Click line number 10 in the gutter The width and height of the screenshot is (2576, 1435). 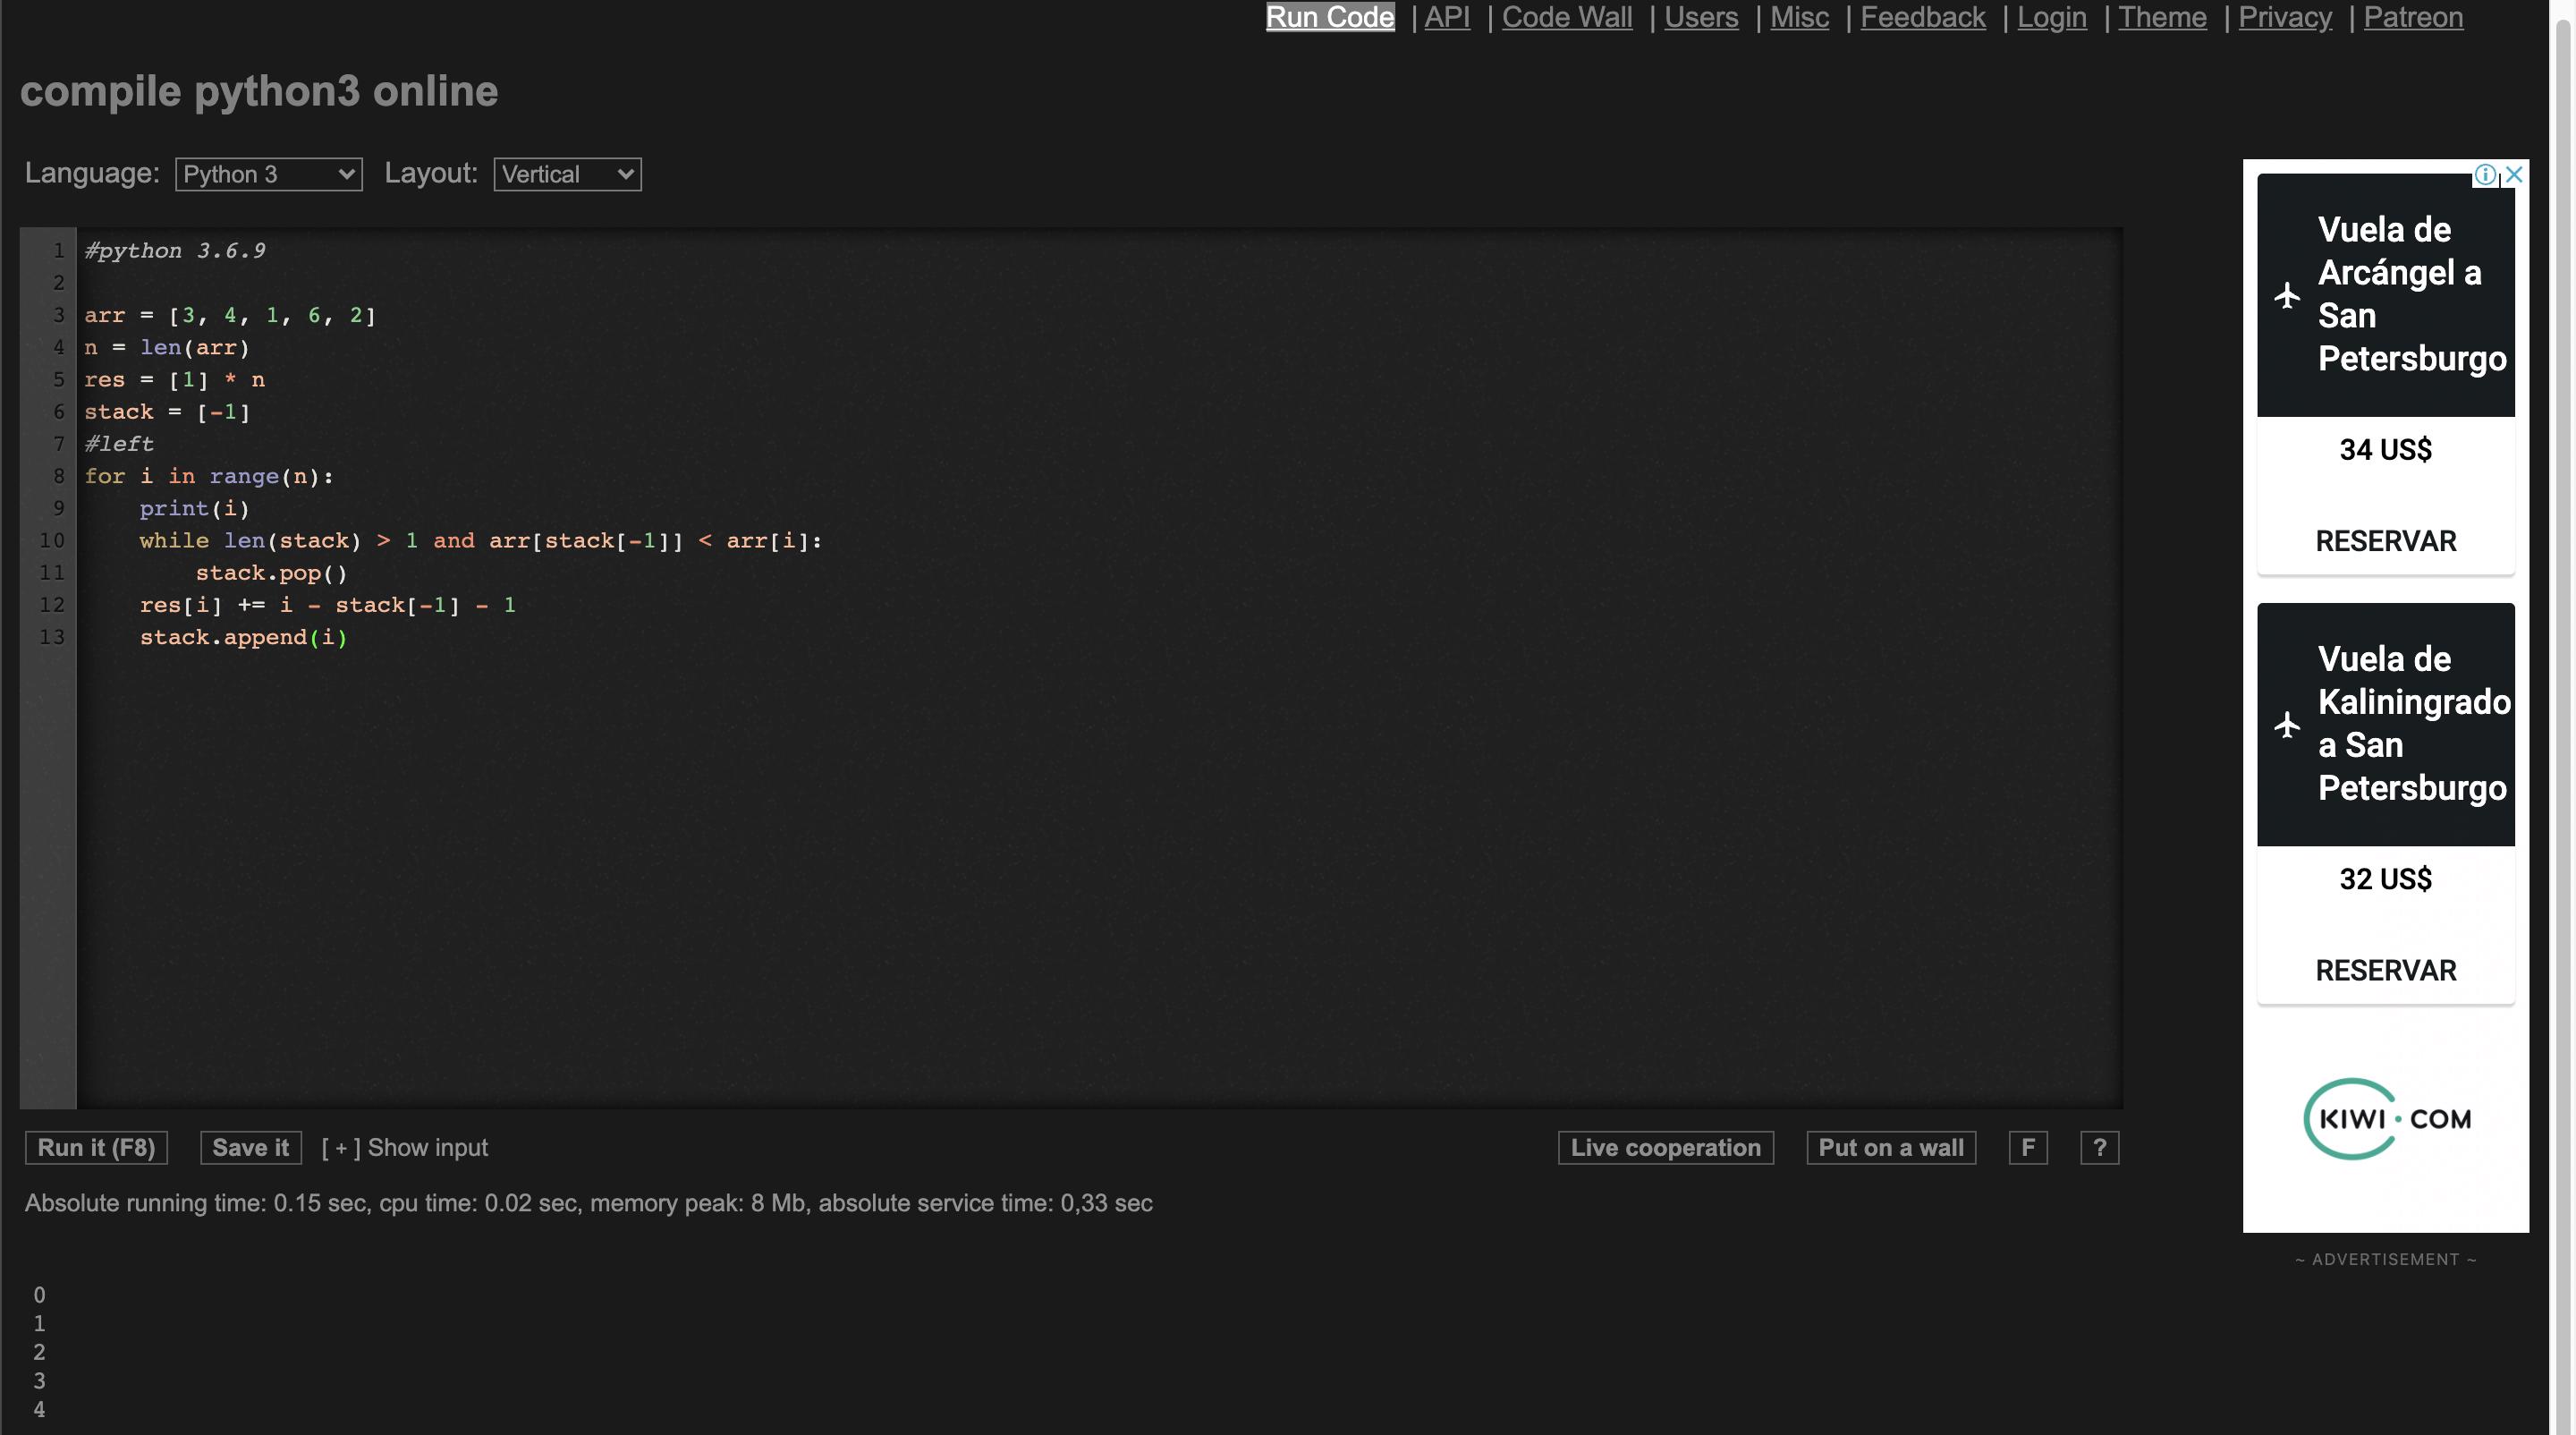(52, 540)
